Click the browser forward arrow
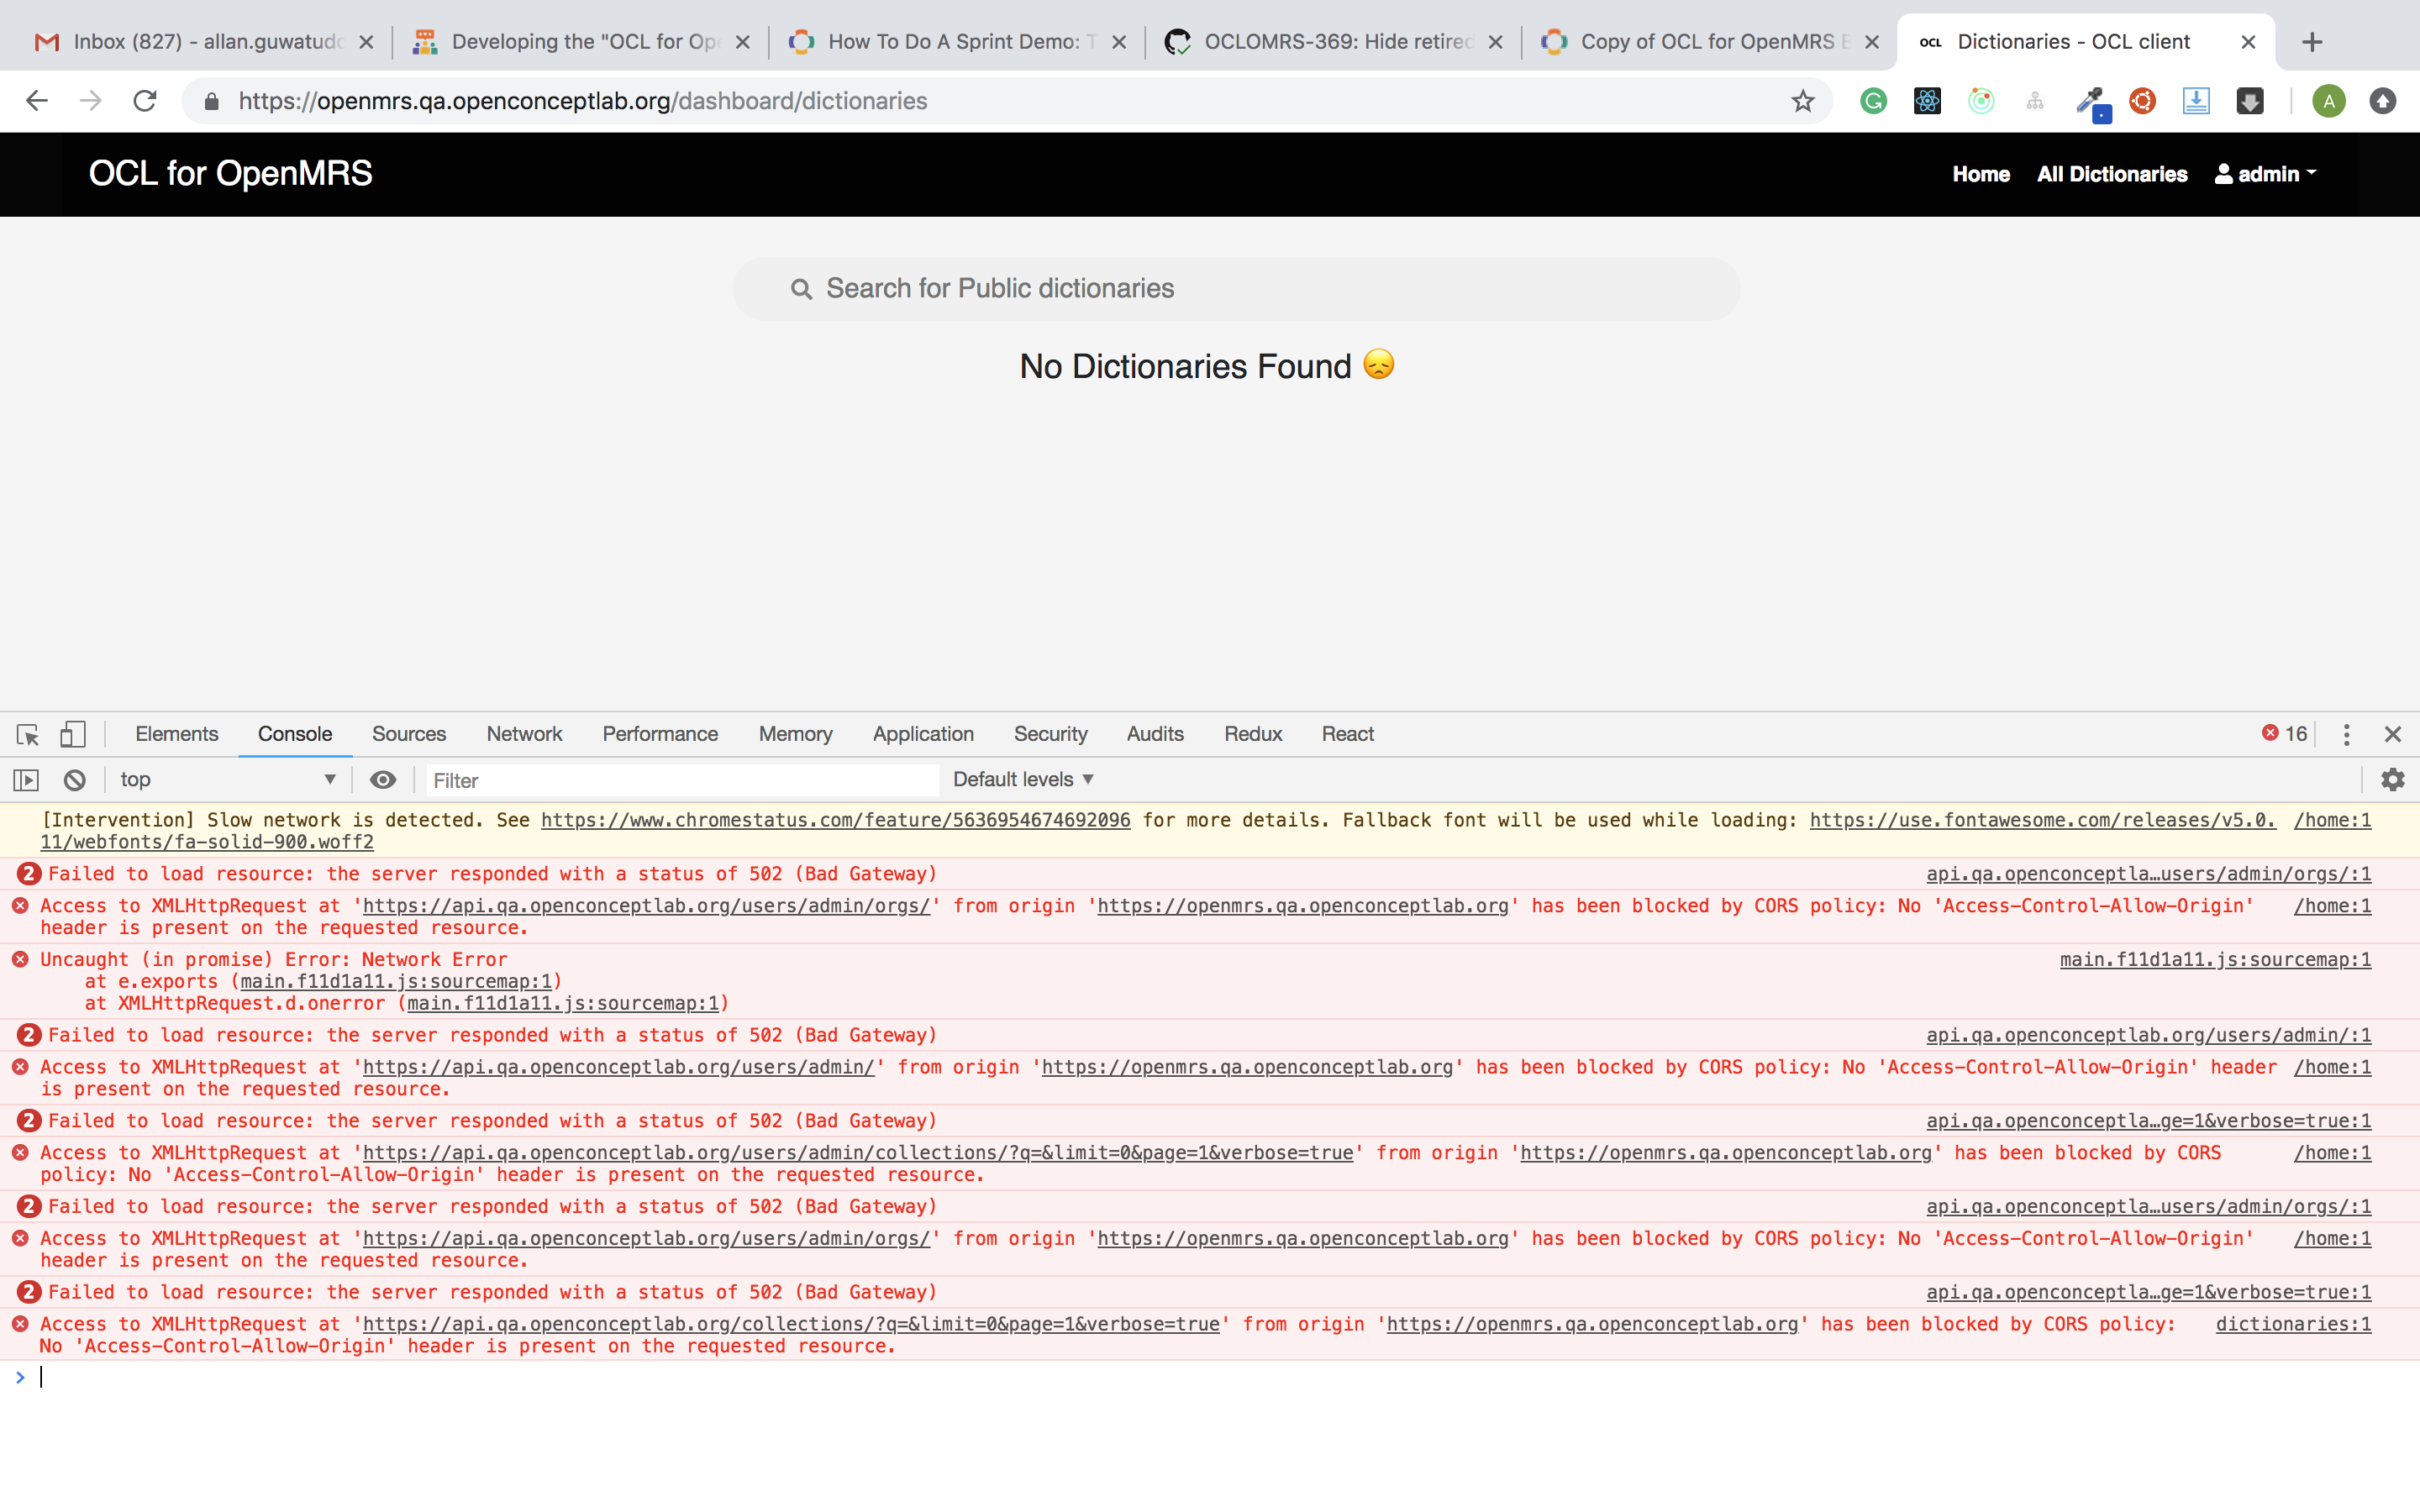The width and height of the screenshot is (2420, 1512). (x=90, y=101)
